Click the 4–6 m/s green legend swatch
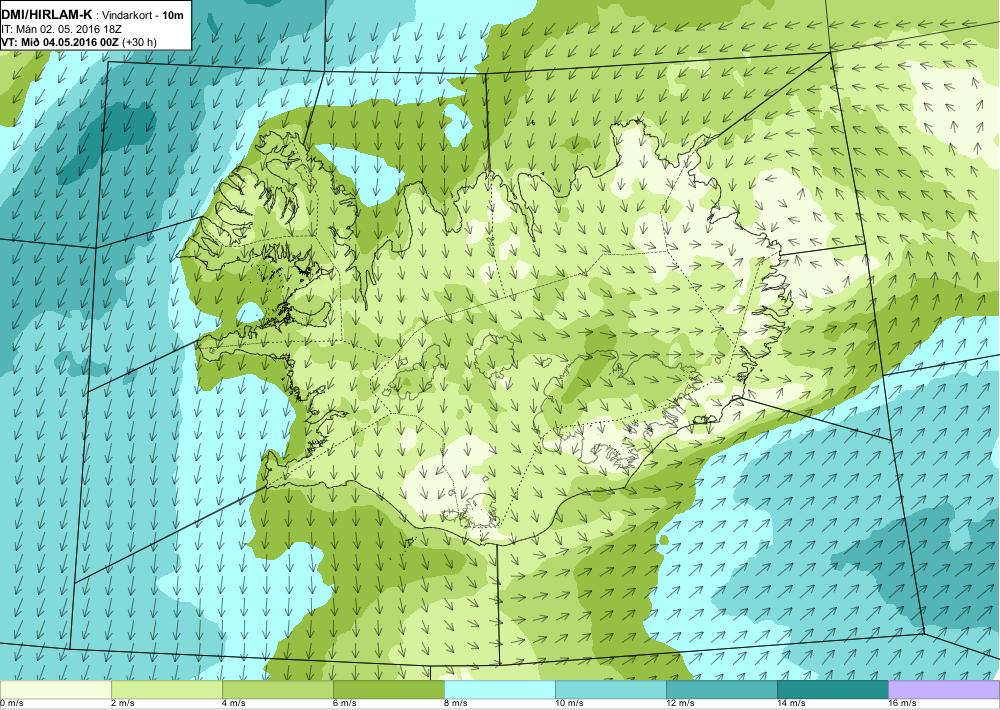1000x710 pixels. click(277, 690)
